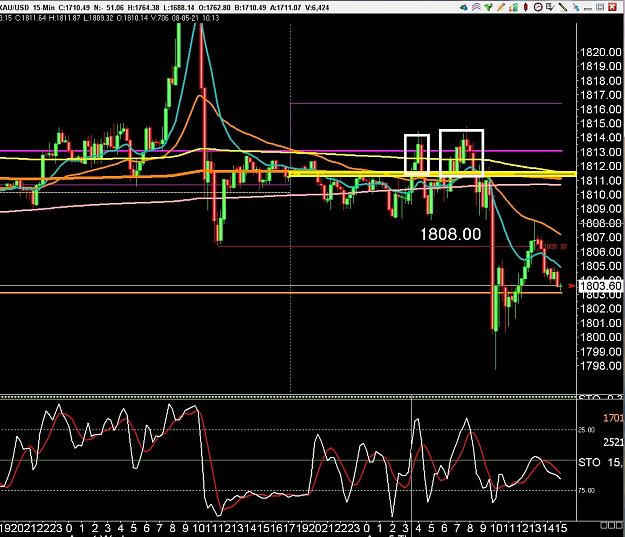Screen dimensions: 625x537
Task: Close the chart with red X
Action: [612, 7]
